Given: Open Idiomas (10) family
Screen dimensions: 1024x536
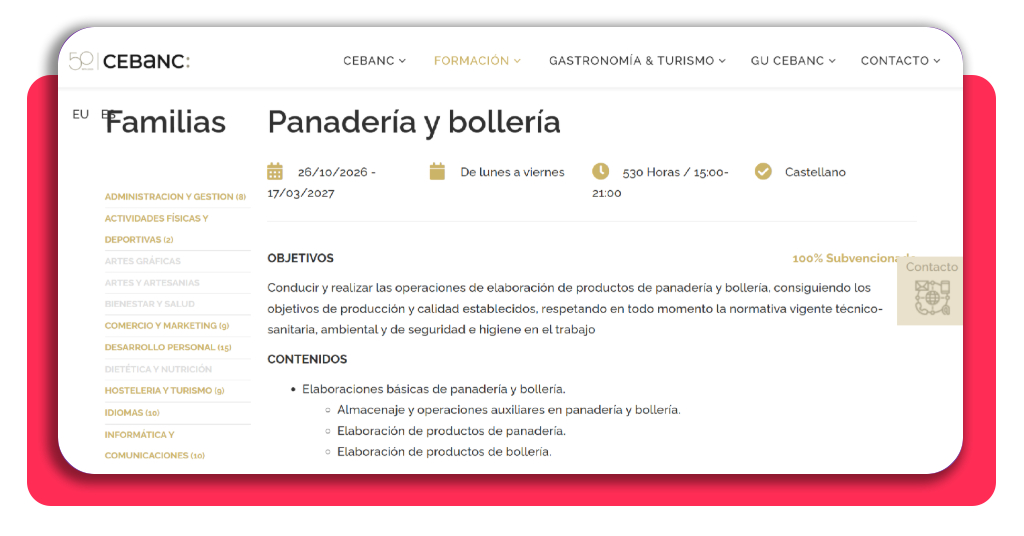Looking at the screenshot, I should (x=132, y=413).
